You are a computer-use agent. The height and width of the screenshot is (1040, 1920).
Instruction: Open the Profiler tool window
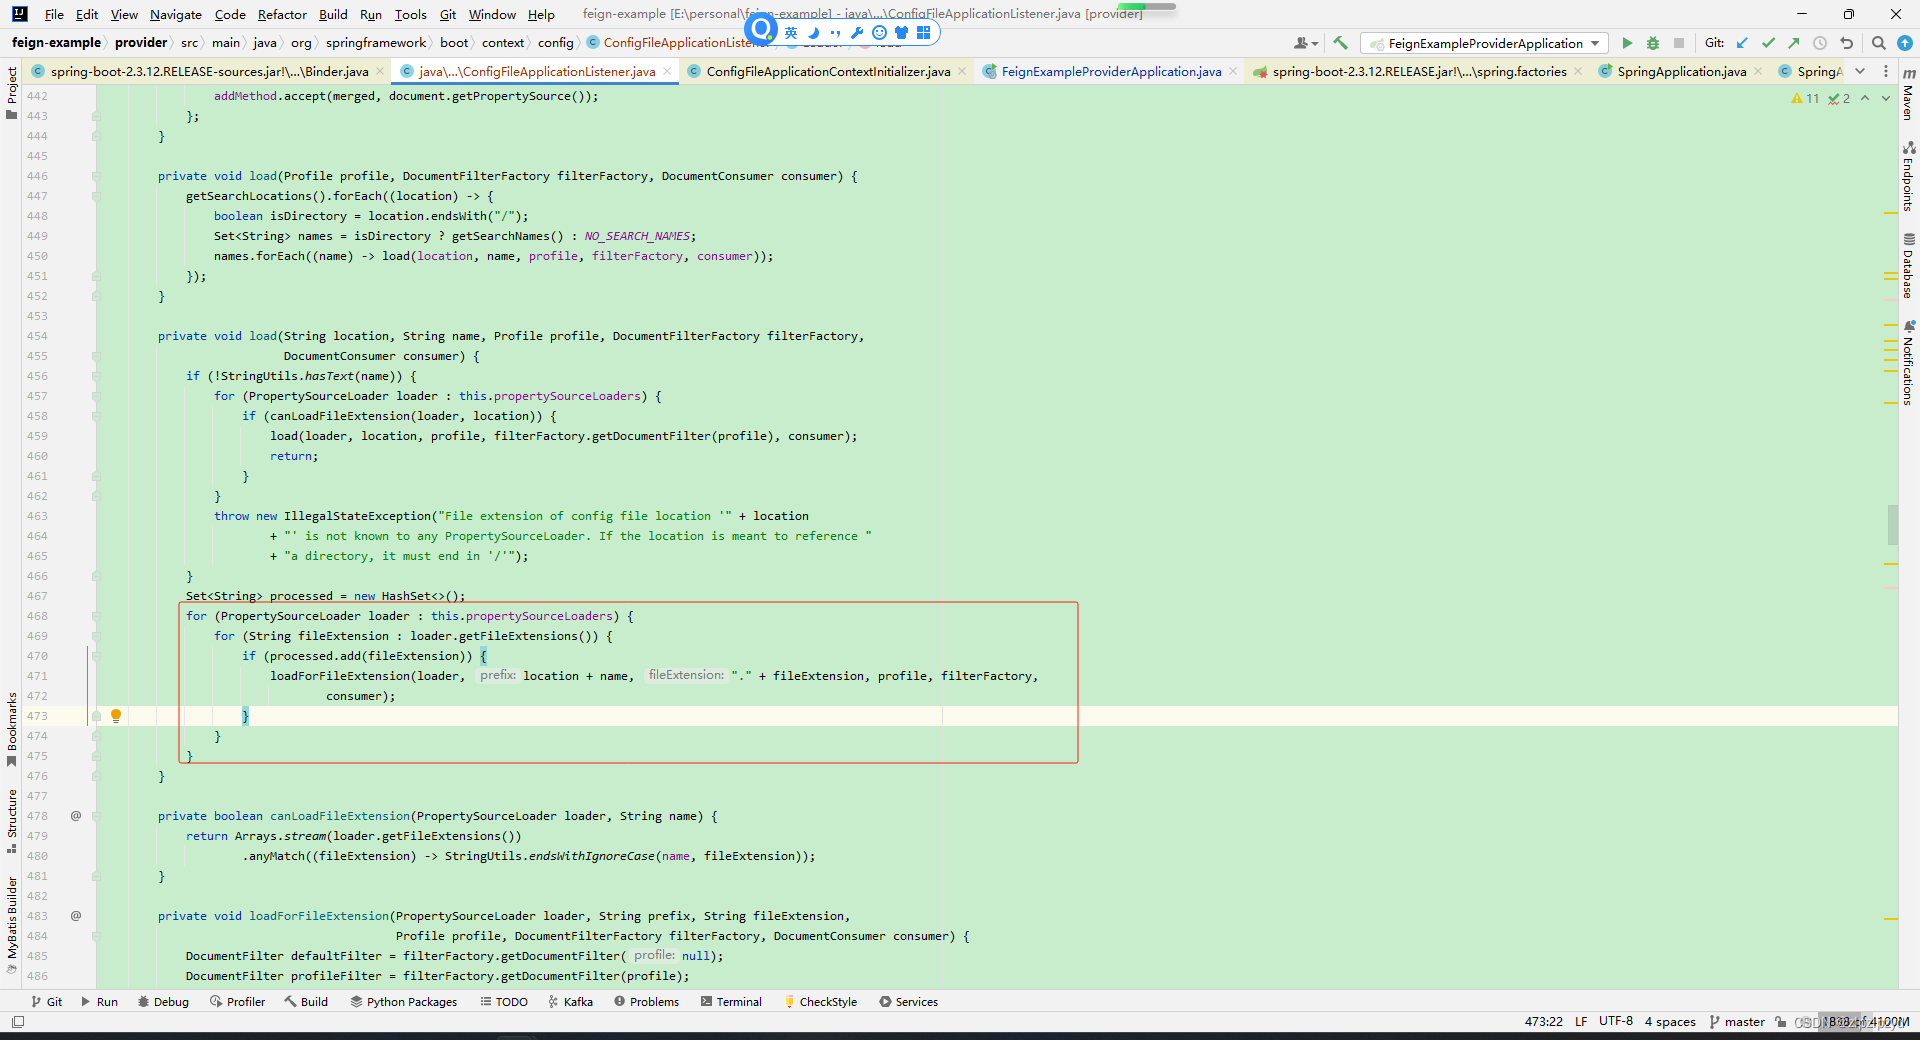pos(237,1002)
